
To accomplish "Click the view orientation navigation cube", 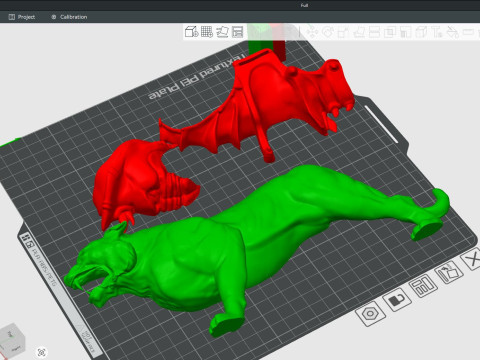I will coord(13,340).
